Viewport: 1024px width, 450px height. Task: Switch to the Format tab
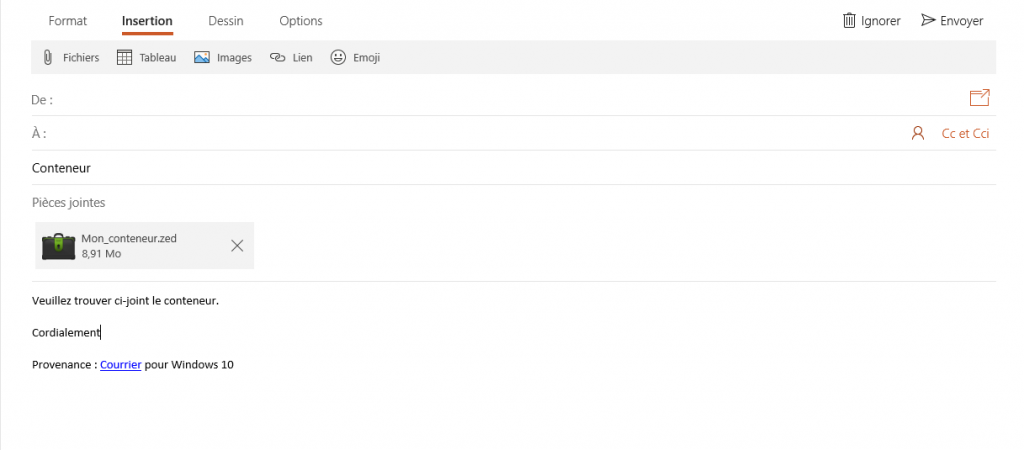(x=67, y=21)
